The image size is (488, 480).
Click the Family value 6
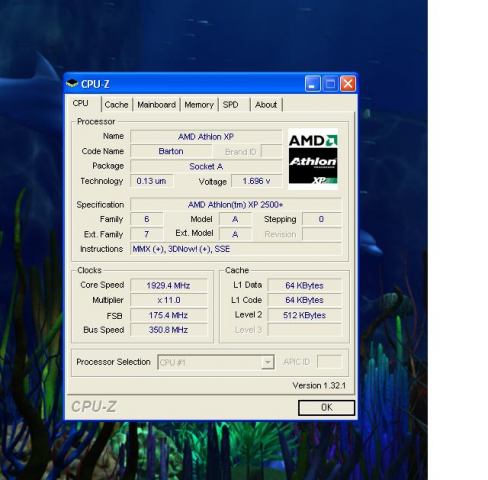click(x=147, y=219)
